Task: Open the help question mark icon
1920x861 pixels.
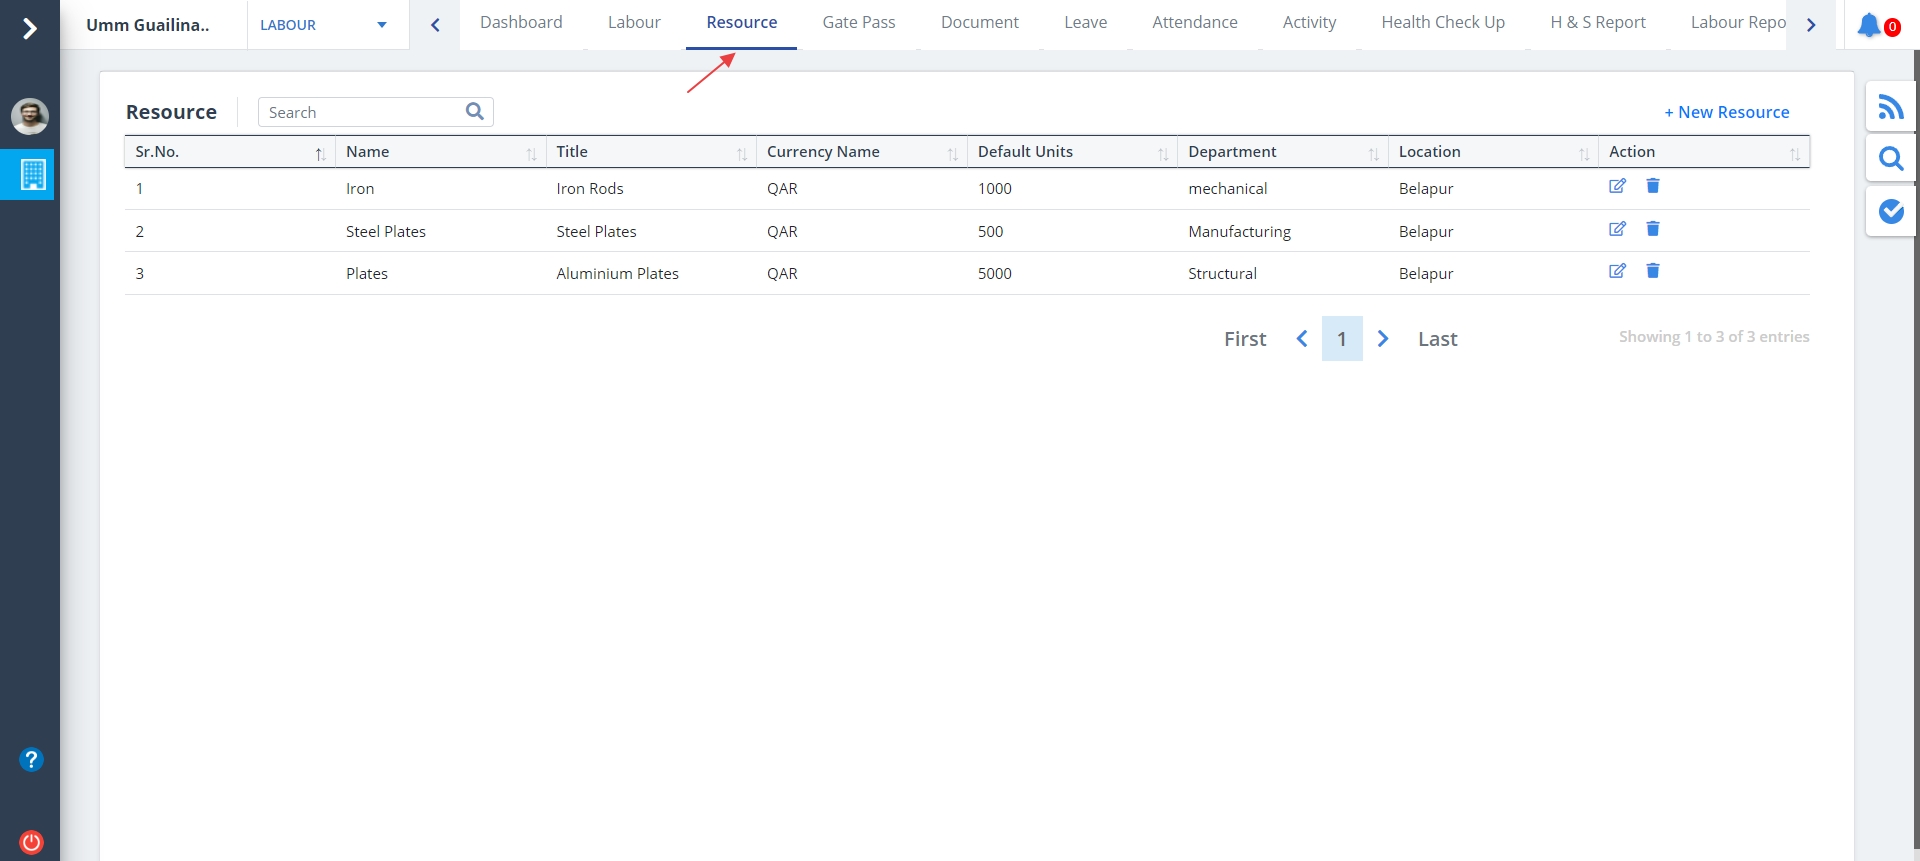Action: pos(31,760)
